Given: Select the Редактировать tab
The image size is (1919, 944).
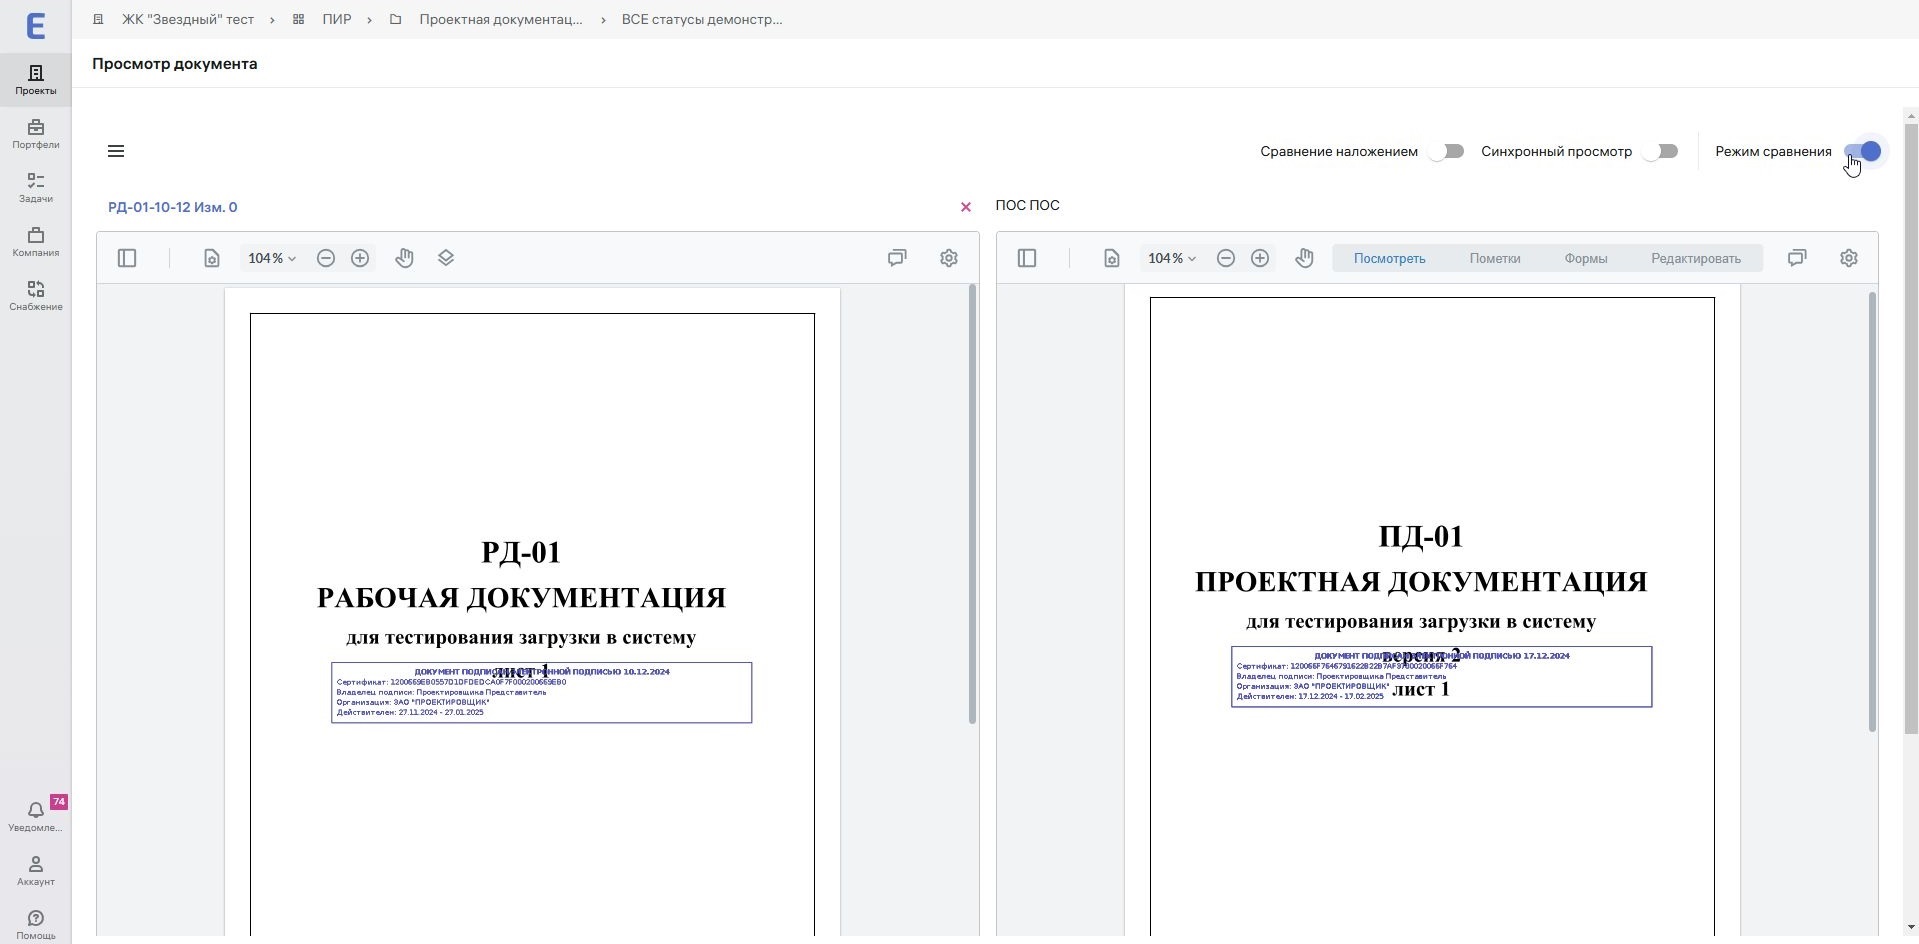Looking at the screenshot, I should tap(1696, 258).
